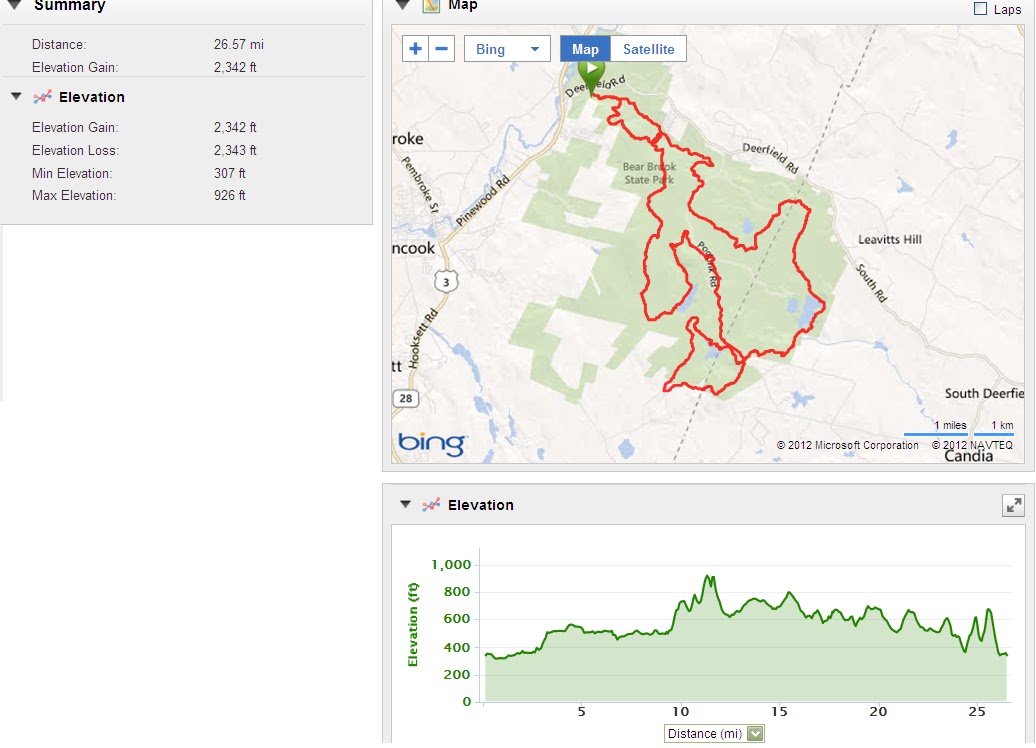Click the green start marker on map
The image size is (1036, 748).
[x=591, y=72]
